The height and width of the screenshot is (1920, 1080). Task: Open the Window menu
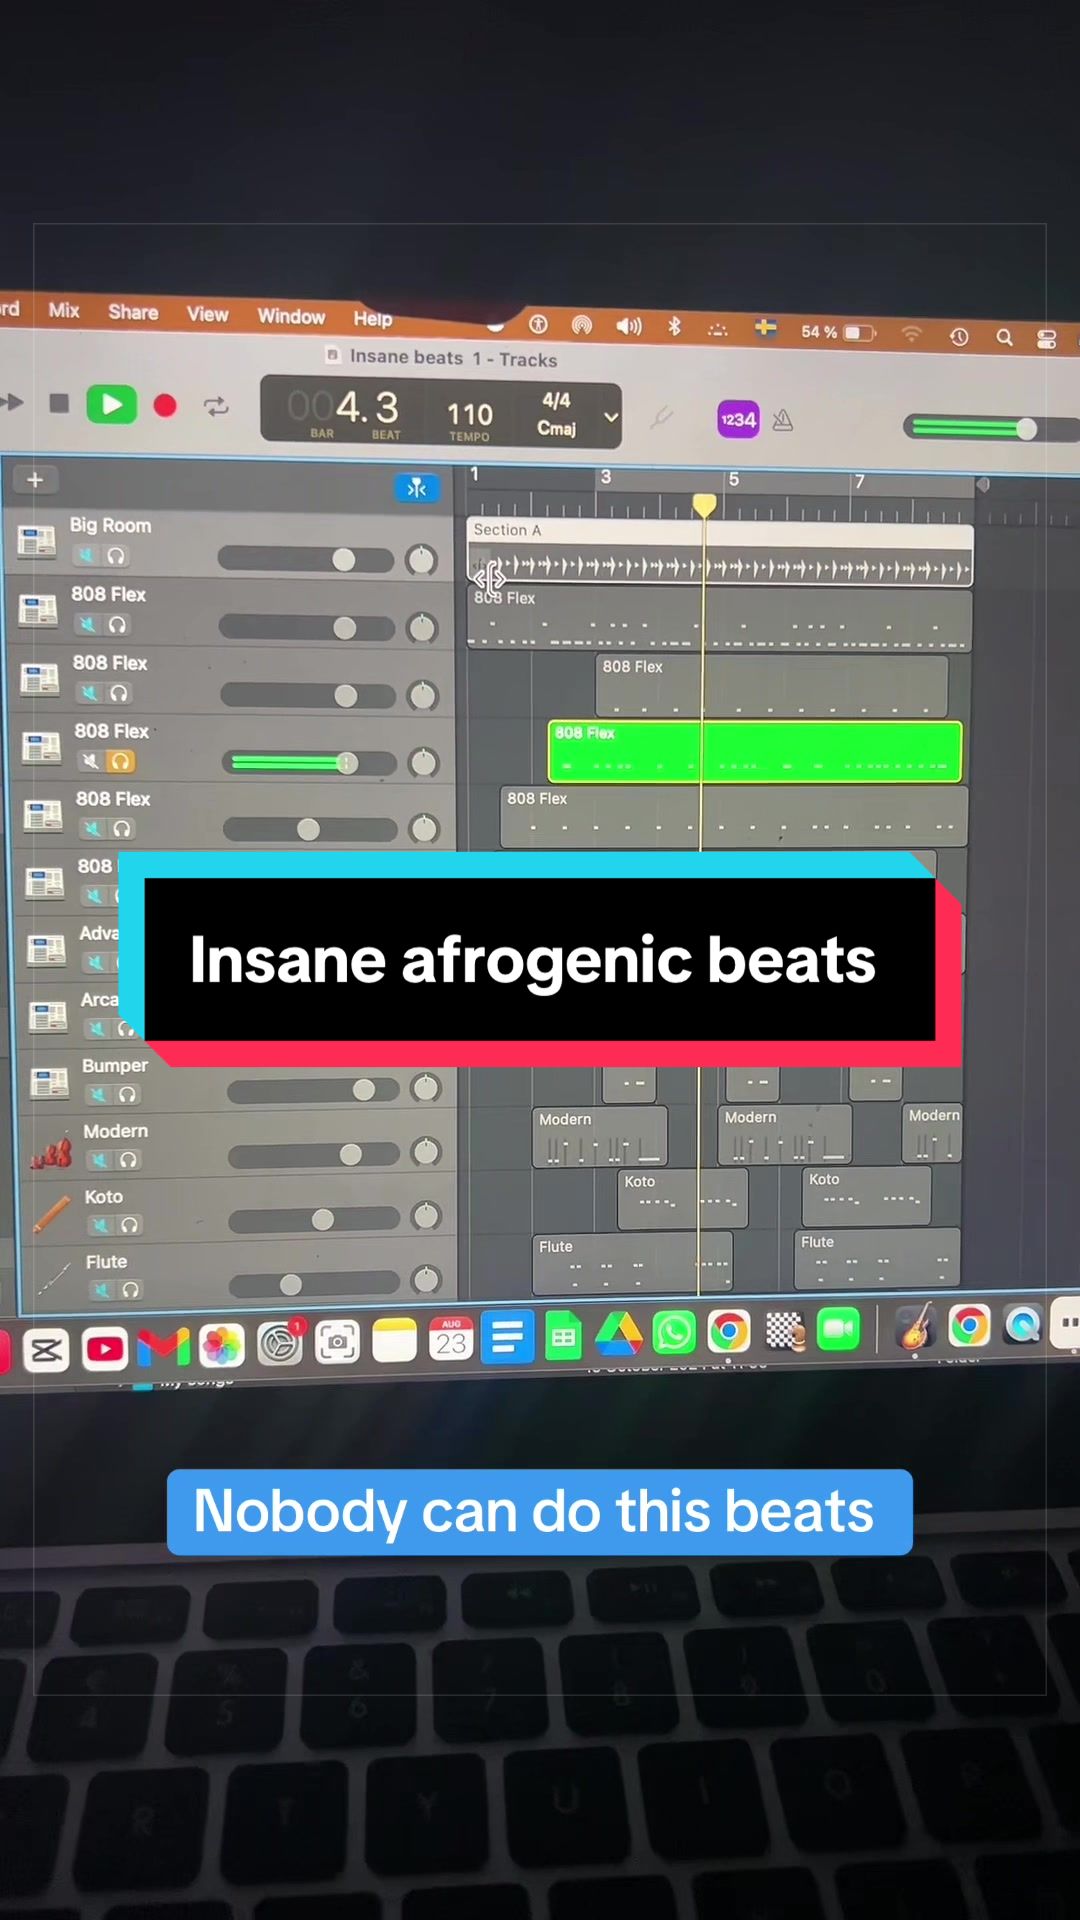click(x=291, y=316)
